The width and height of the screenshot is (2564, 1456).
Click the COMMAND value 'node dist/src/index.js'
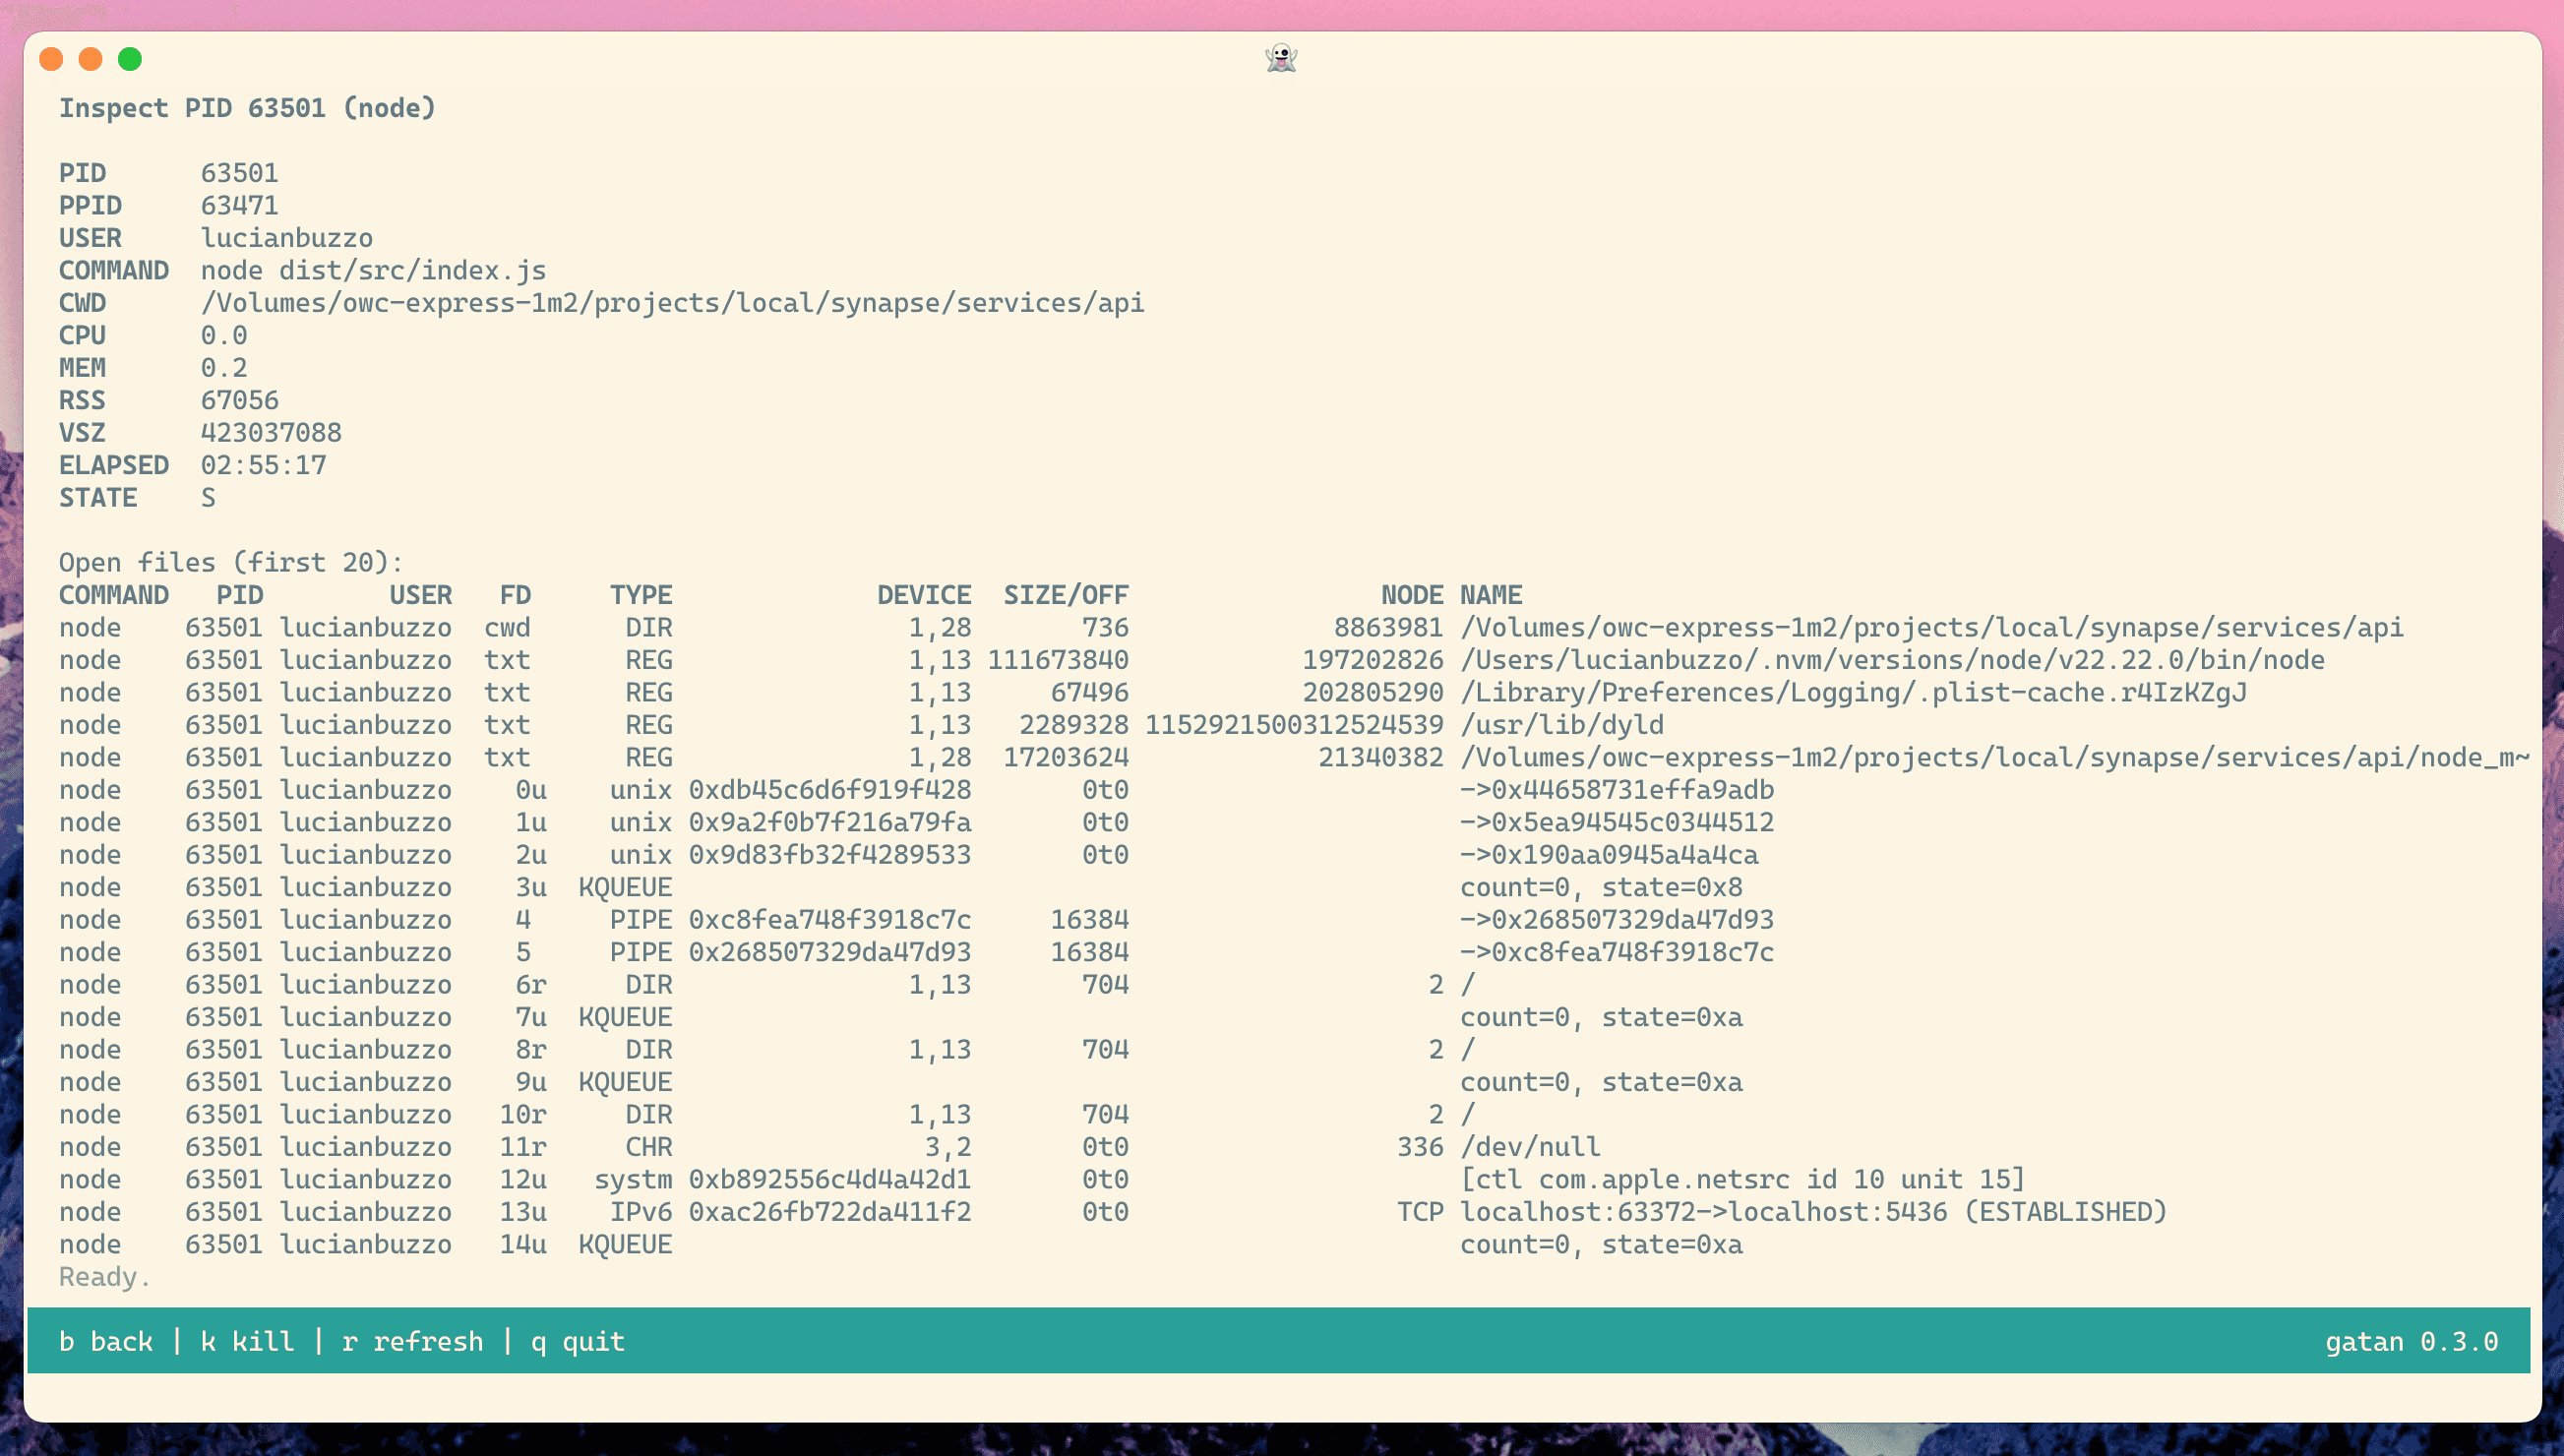(373, 270)
